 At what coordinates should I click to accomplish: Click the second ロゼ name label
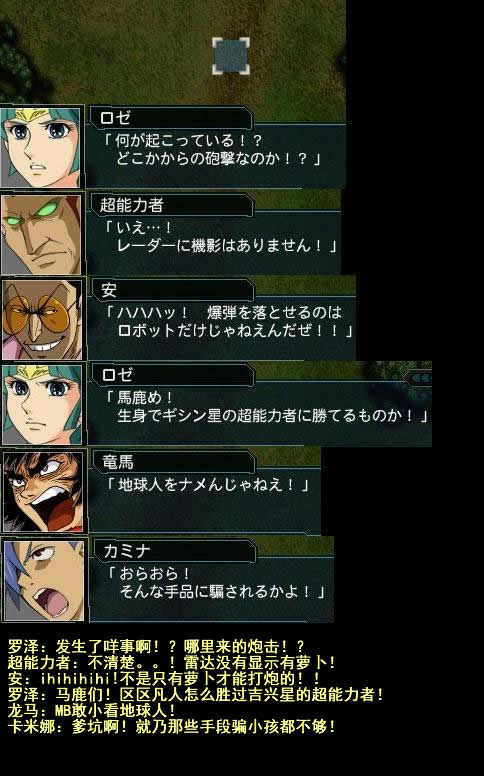coord(117,375)
